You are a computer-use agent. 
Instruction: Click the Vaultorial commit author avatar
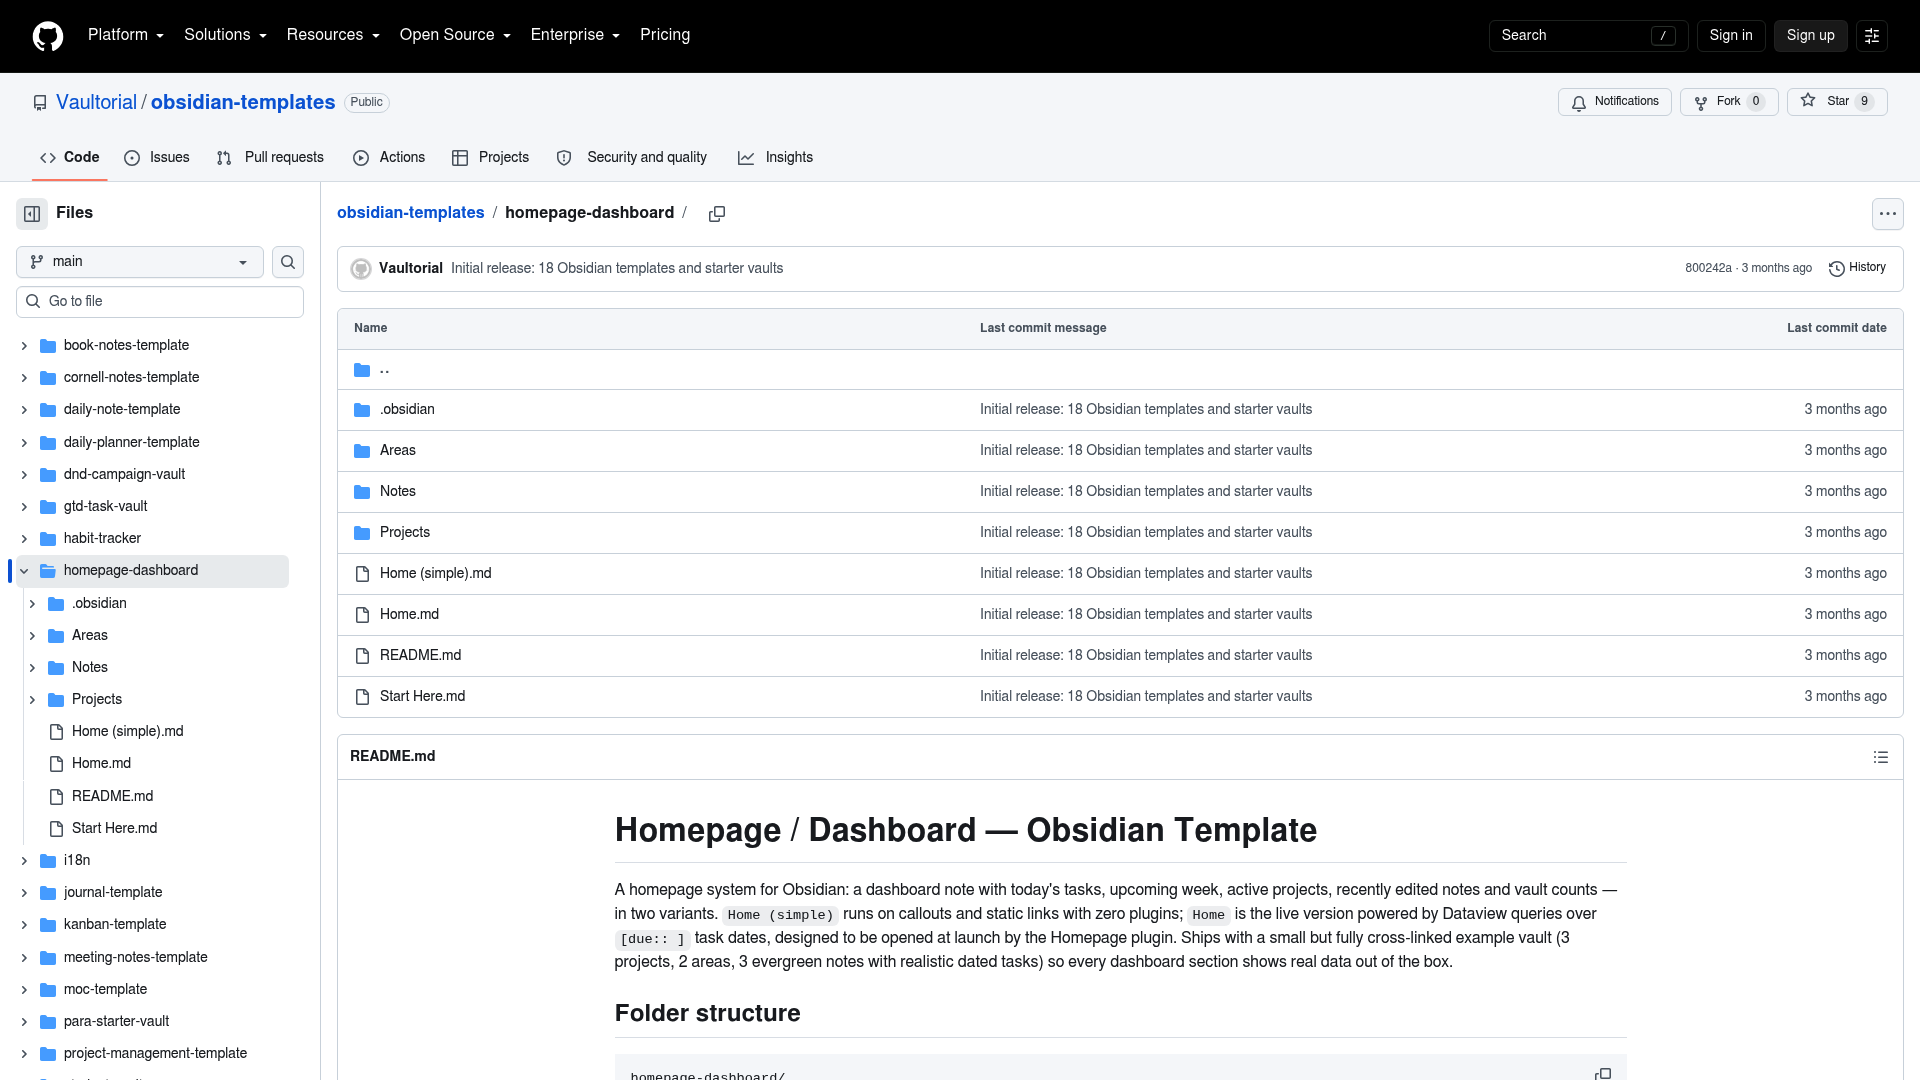click(x=361, y=269)
